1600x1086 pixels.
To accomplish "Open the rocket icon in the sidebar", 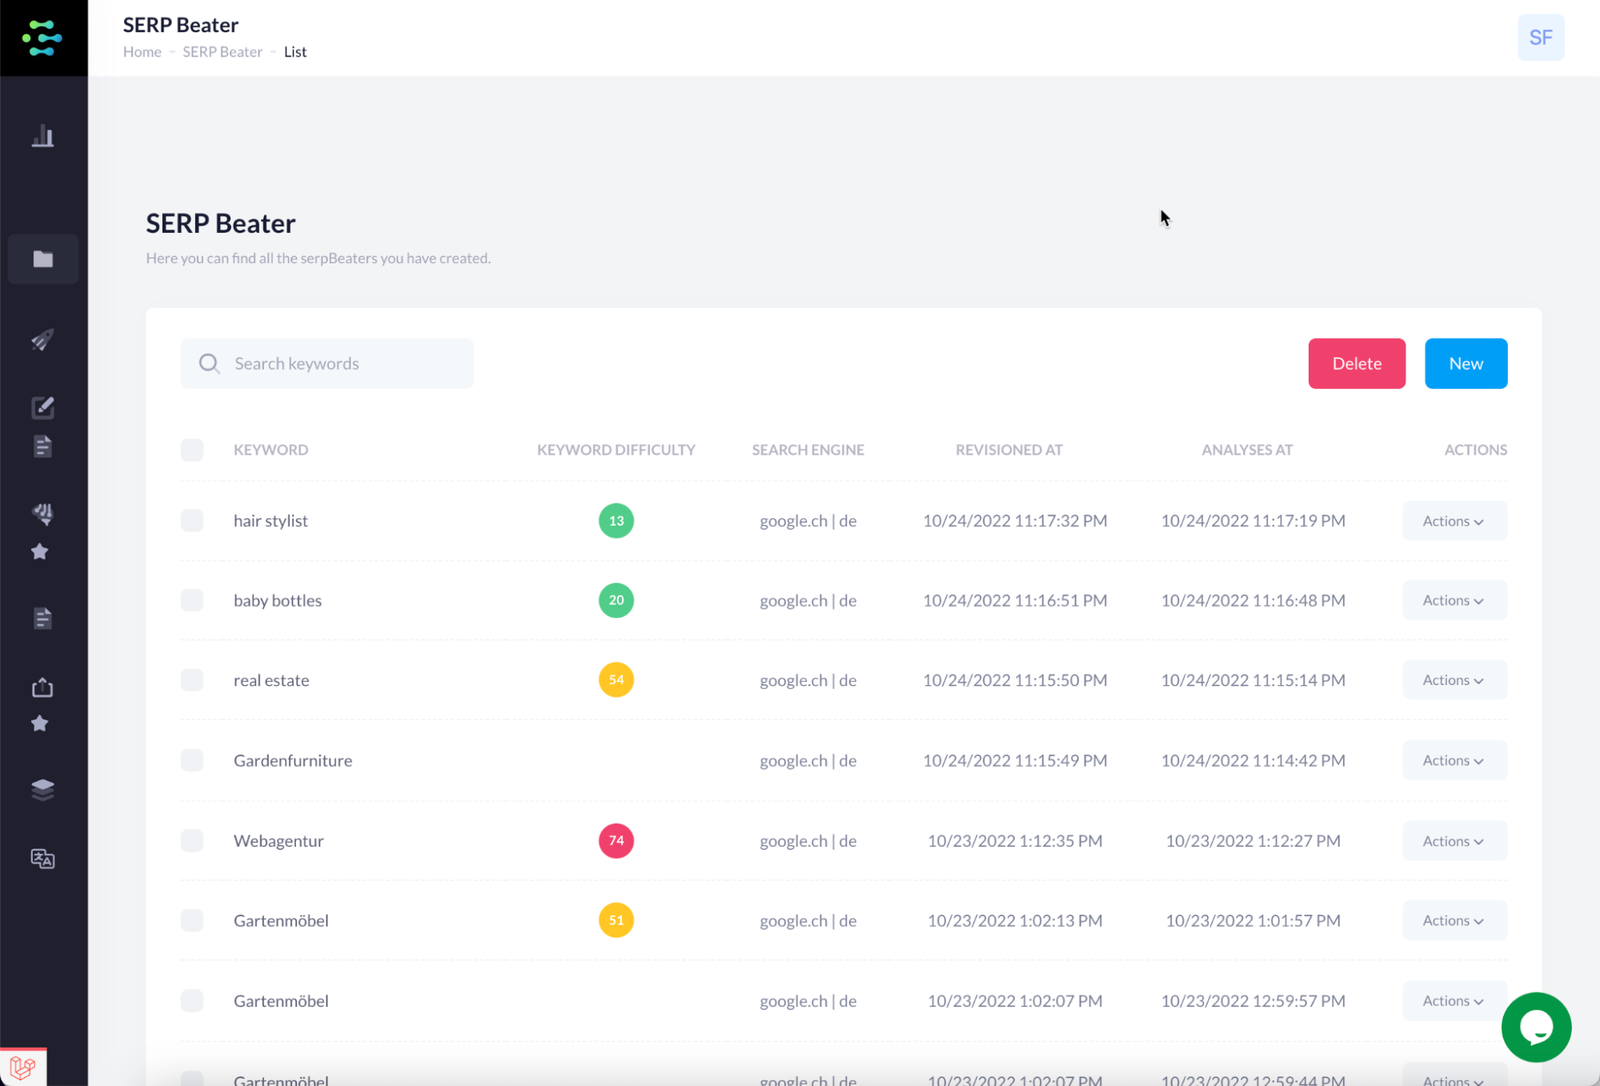I will (x=42, y=340).
